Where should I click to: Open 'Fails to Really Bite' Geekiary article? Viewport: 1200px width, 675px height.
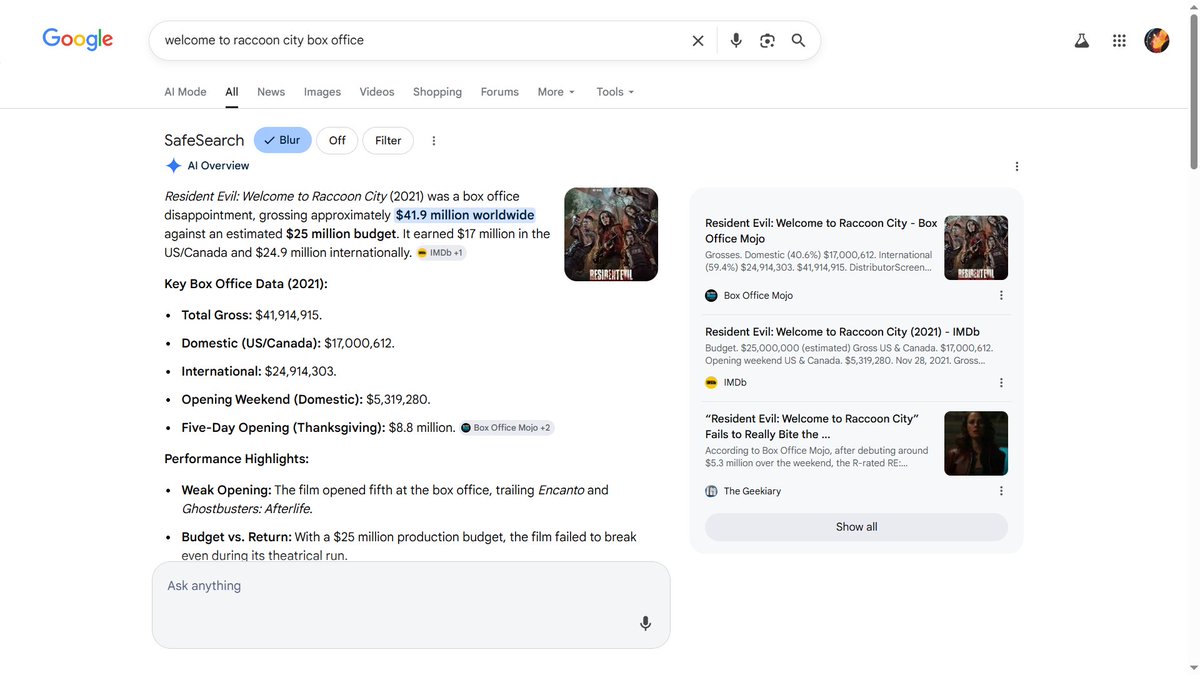[x=811, y=426]
